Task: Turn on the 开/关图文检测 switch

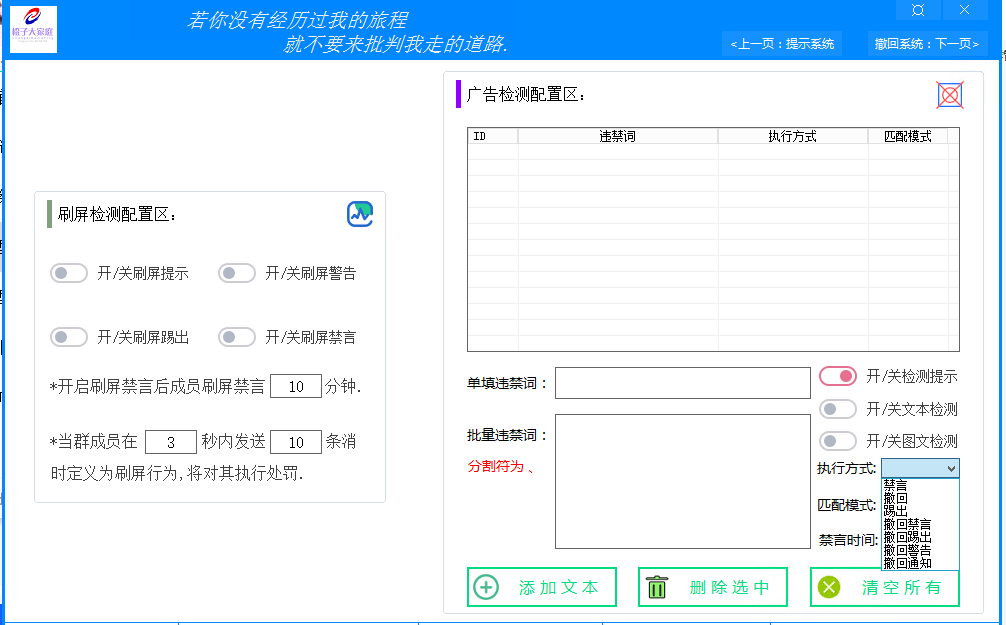Action: tap(837, 441)
